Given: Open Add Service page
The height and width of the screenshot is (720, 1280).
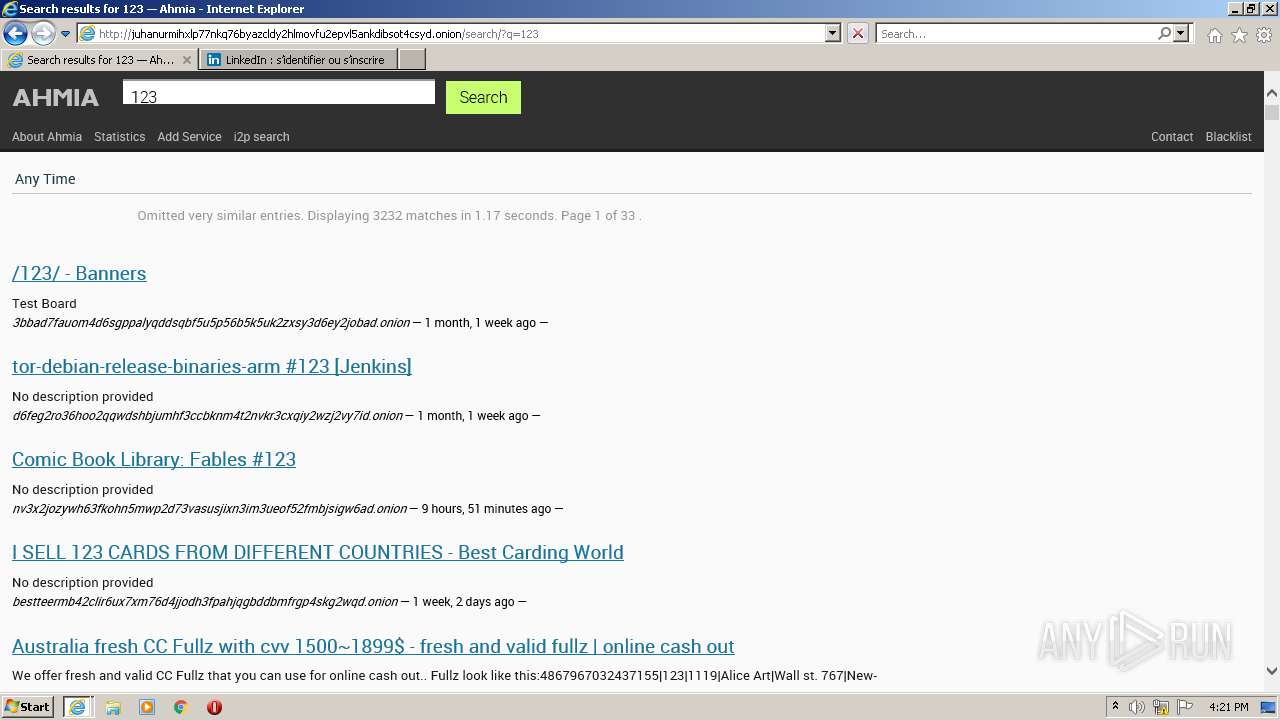Looking at the screenshot, I should [189, 137].
